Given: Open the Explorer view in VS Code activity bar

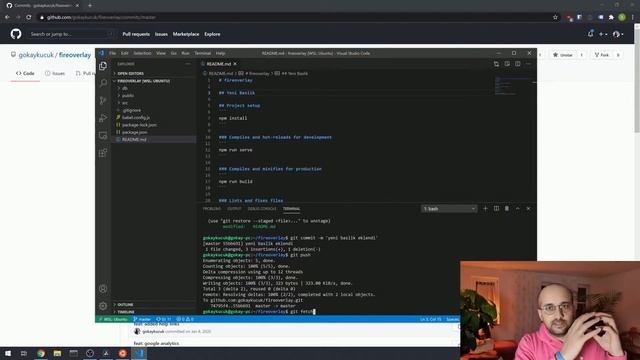Looking at the screenshot, I should coord(103,66).
